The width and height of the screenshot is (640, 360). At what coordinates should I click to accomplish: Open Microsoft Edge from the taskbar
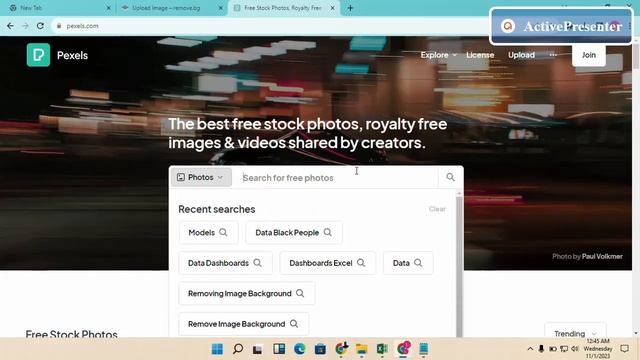click(300, 349)
